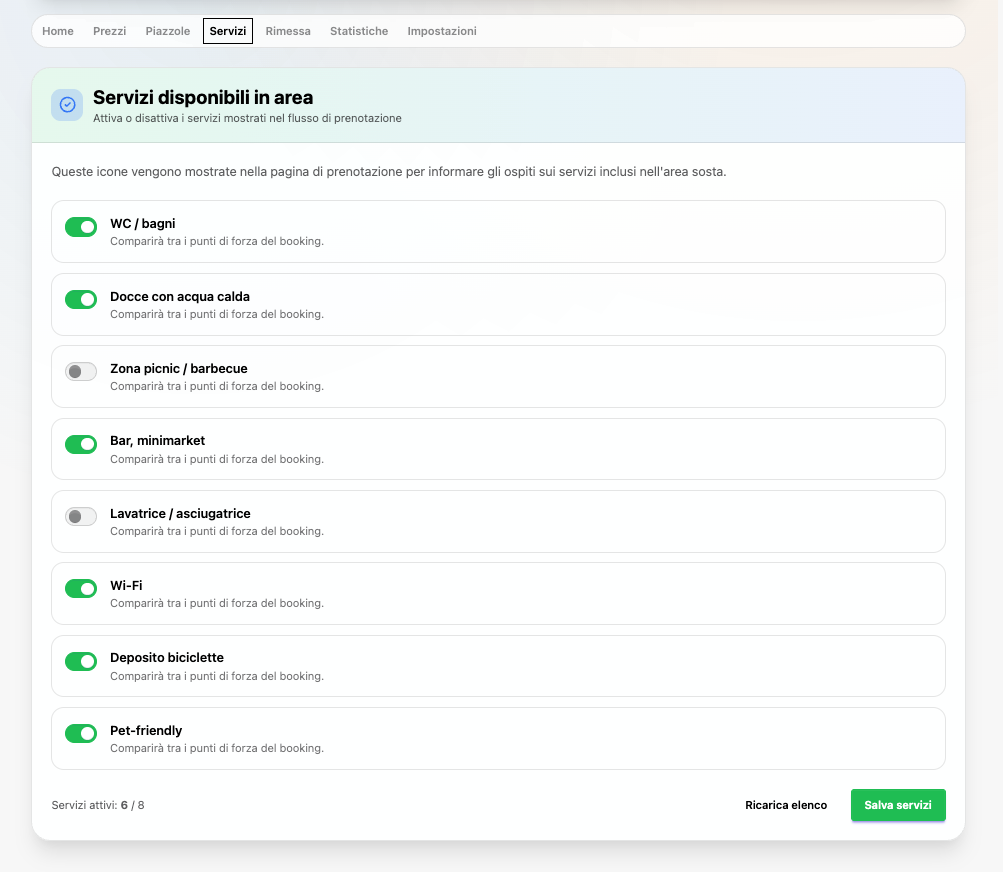Toggle off the Pet-friendly service

point(81,733)
